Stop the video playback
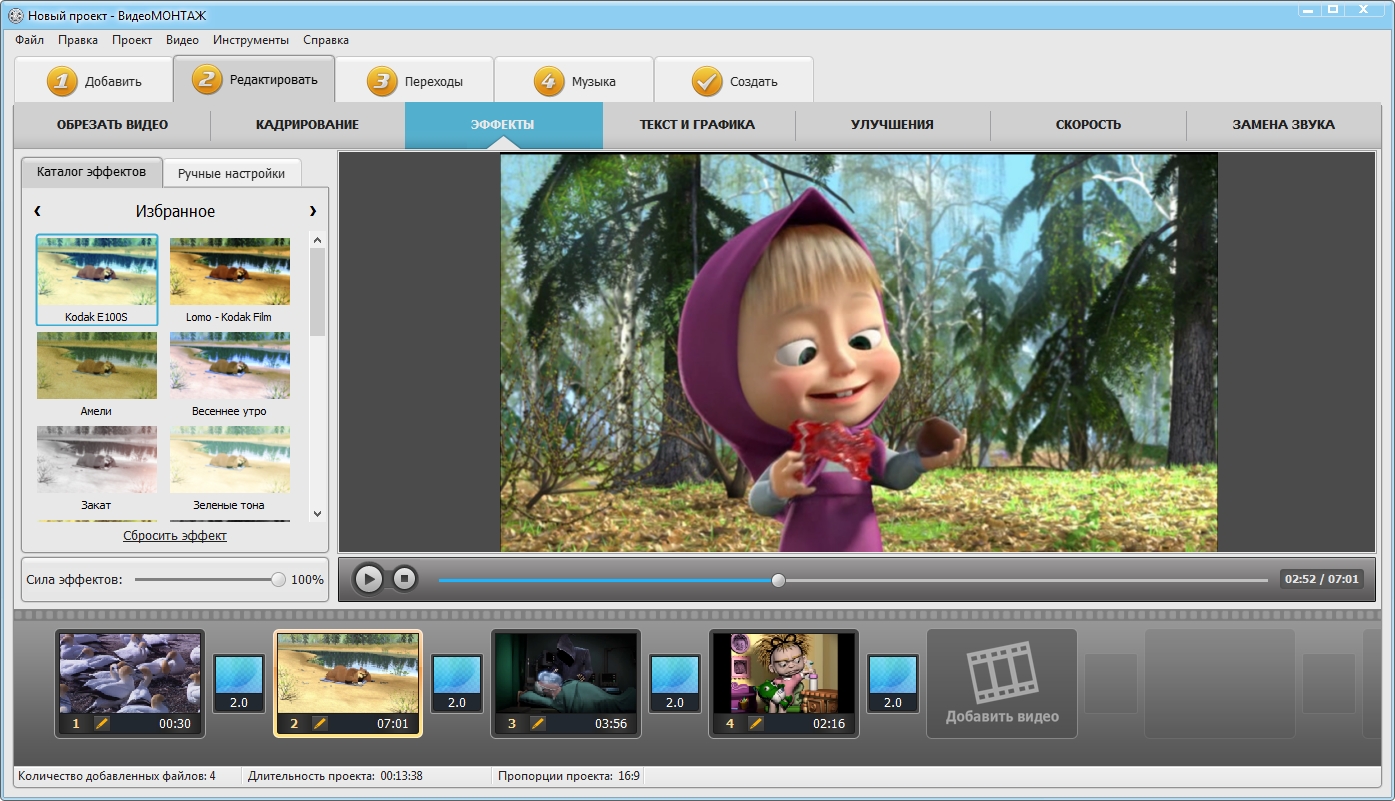Viewport: 1395px width, 801px height. 404,578
